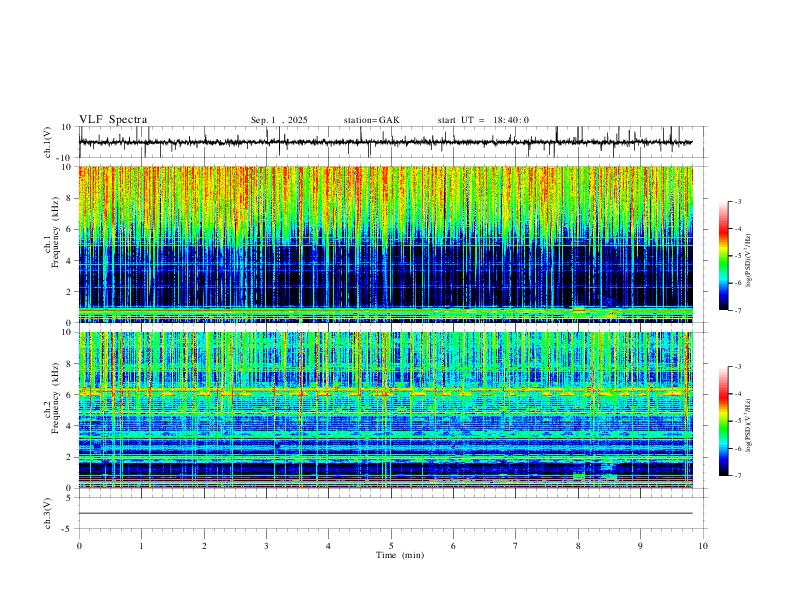Click the ch.1 spectrogram panel
The image size is (792, 612).
coord(385,244)
